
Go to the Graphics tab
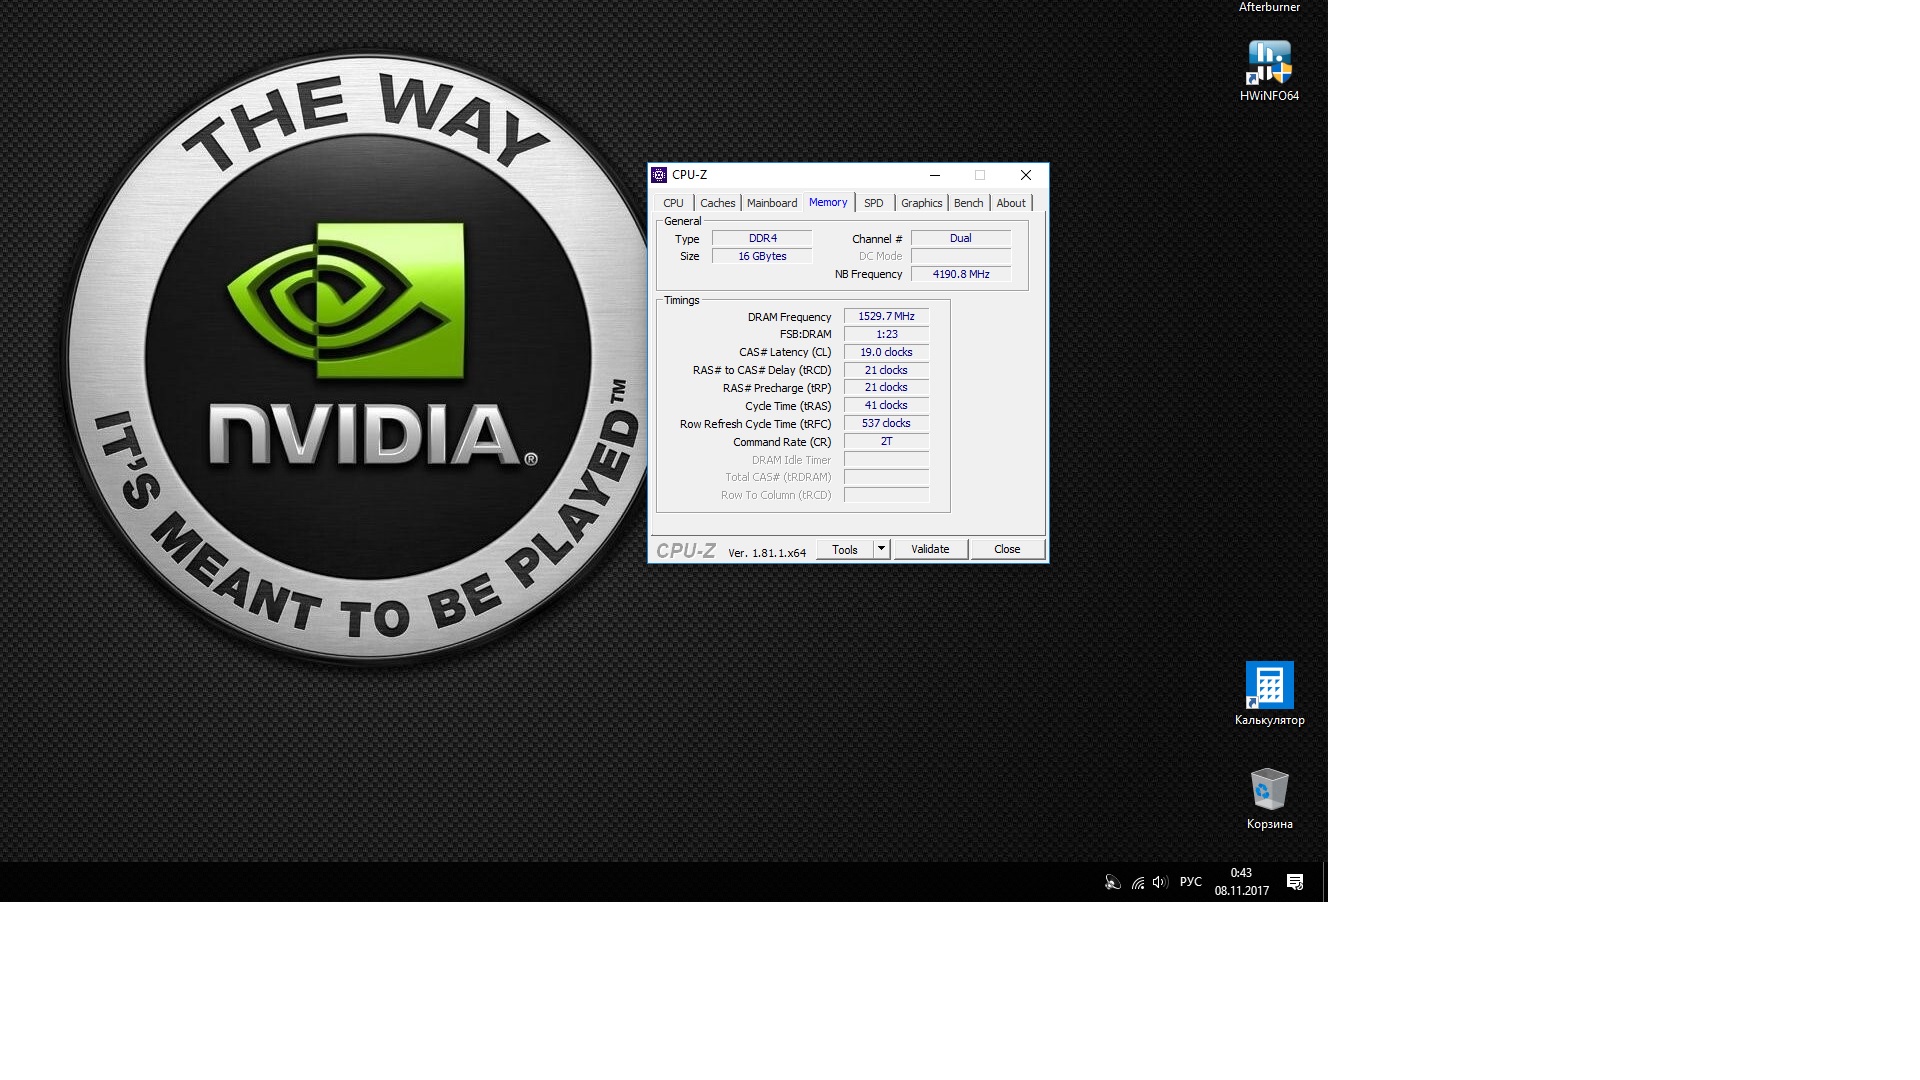pyautogui.click(x=921, y=203)
